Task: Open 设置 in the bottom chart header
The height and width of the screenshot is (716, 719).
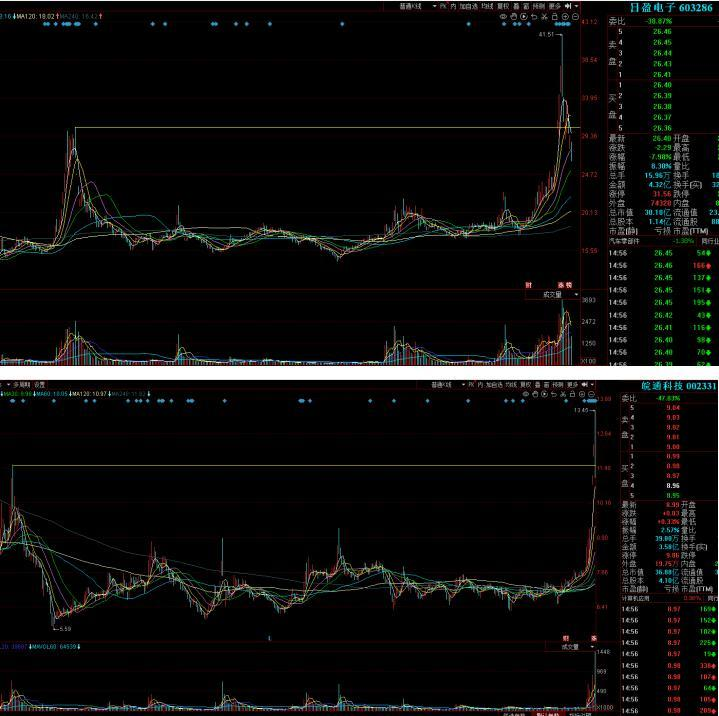Action: tap(40, 384)
